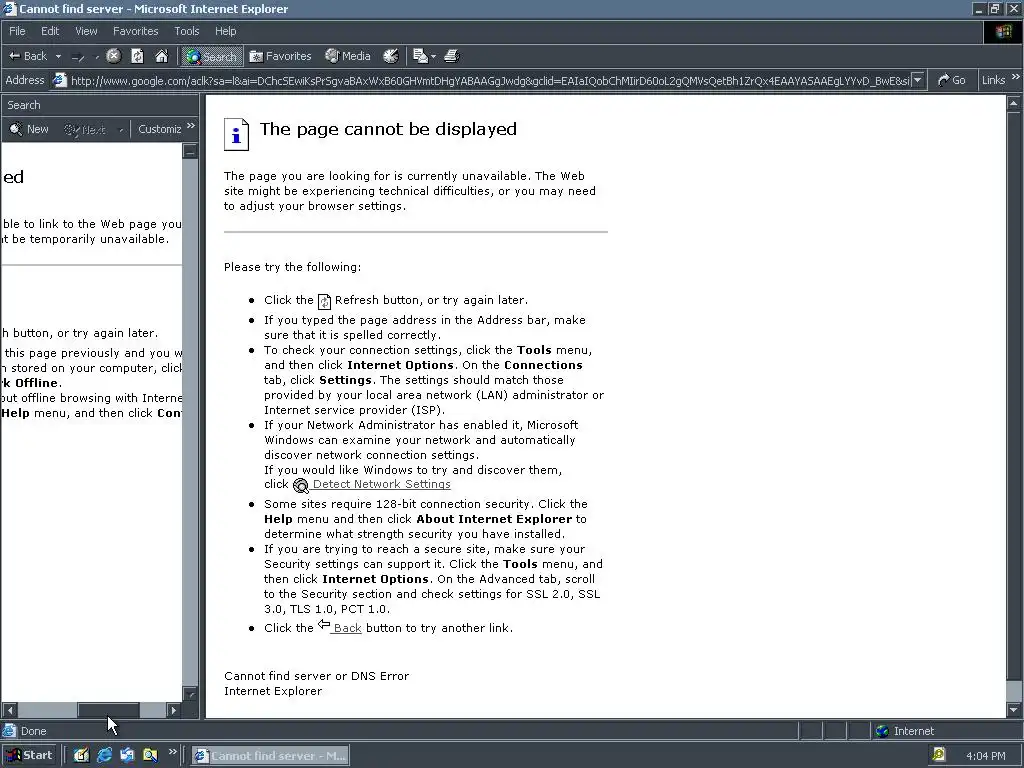Click the 4:04 PM clock
The height and width of the screenshot is (768, 1024).
(985, 756)
